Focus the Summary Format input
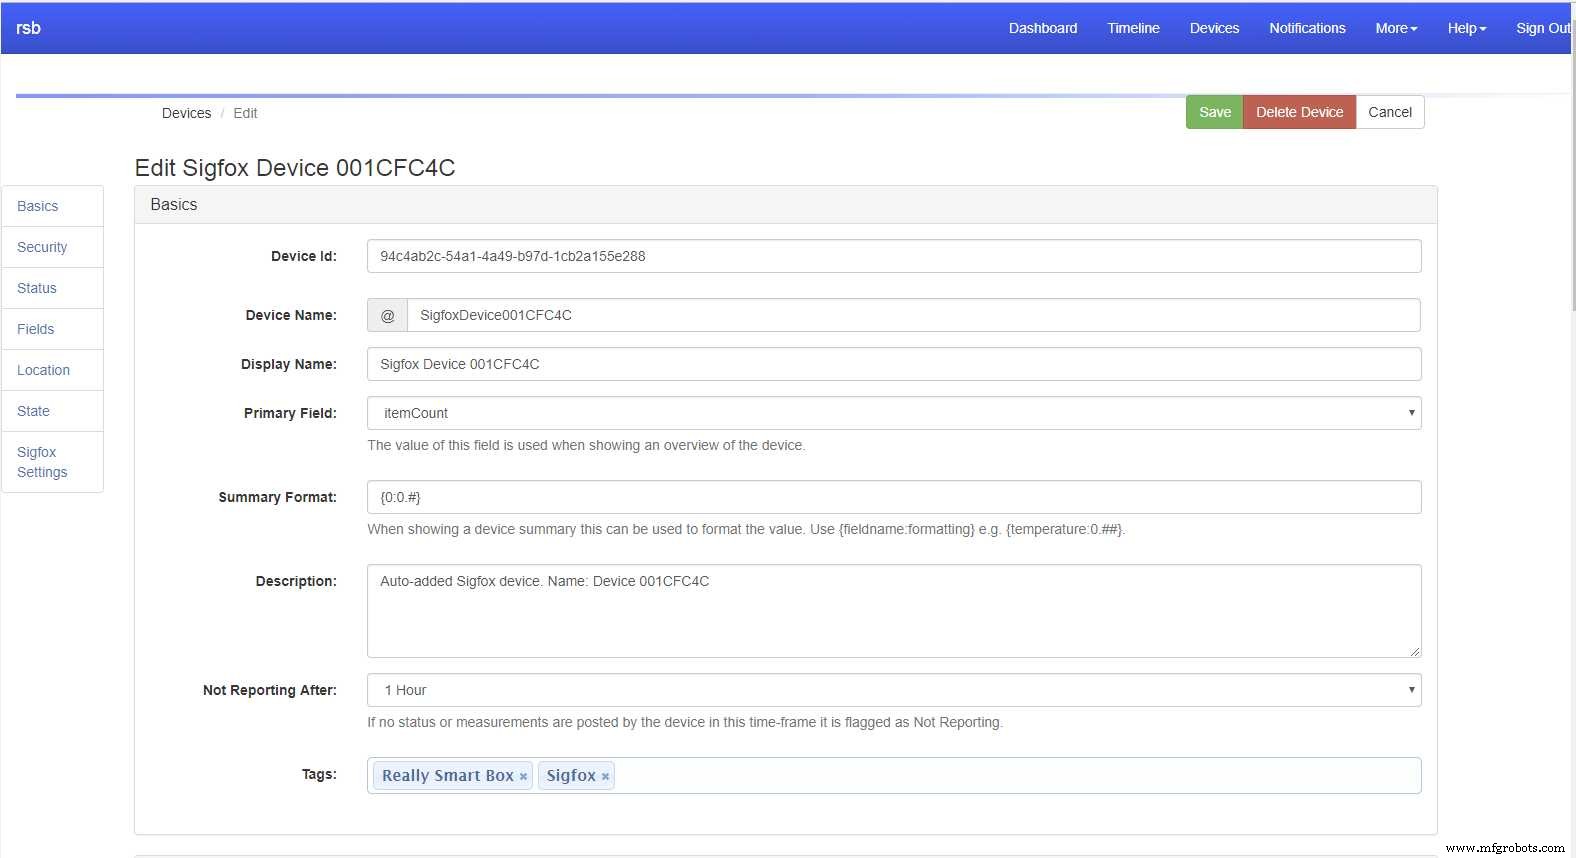This screenshot has height=858, width=1576. click(893, 497)
